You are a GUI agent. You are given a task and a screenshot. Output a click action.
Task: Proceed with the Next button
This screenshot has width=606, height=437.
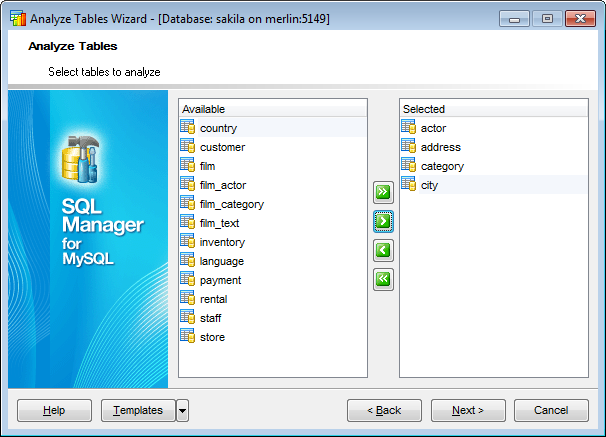(468, 410)
